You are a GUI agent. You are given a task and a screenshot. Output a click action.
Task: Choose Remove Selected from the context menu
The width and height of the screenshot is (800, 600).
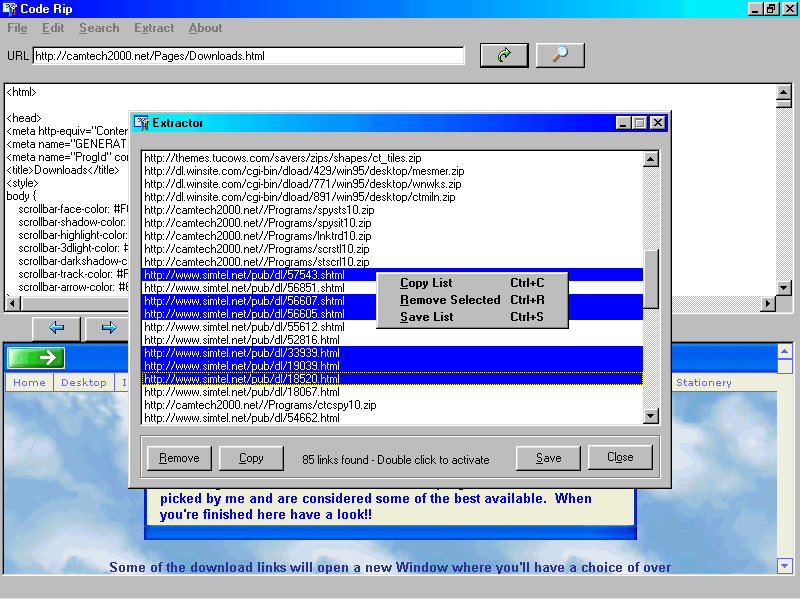tap(472, 299)
